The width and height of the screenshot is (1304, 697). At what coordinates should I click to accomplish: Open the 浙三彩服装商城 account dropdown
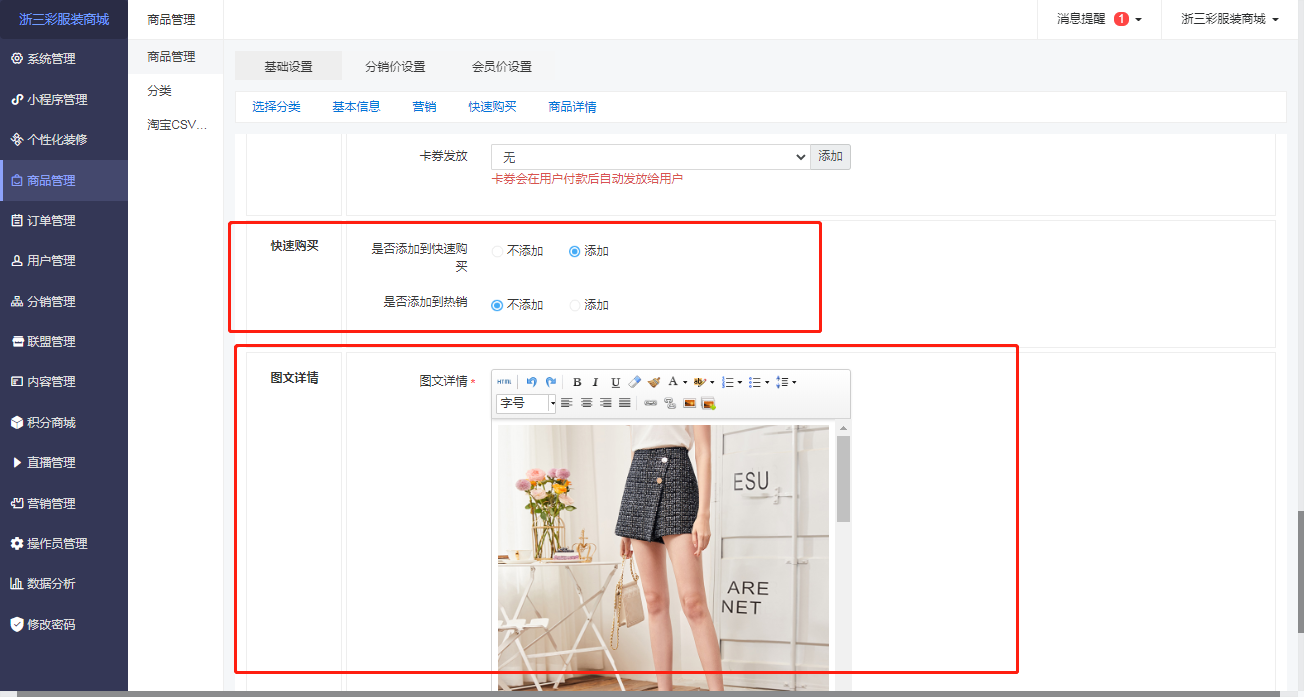point(1230,19)
